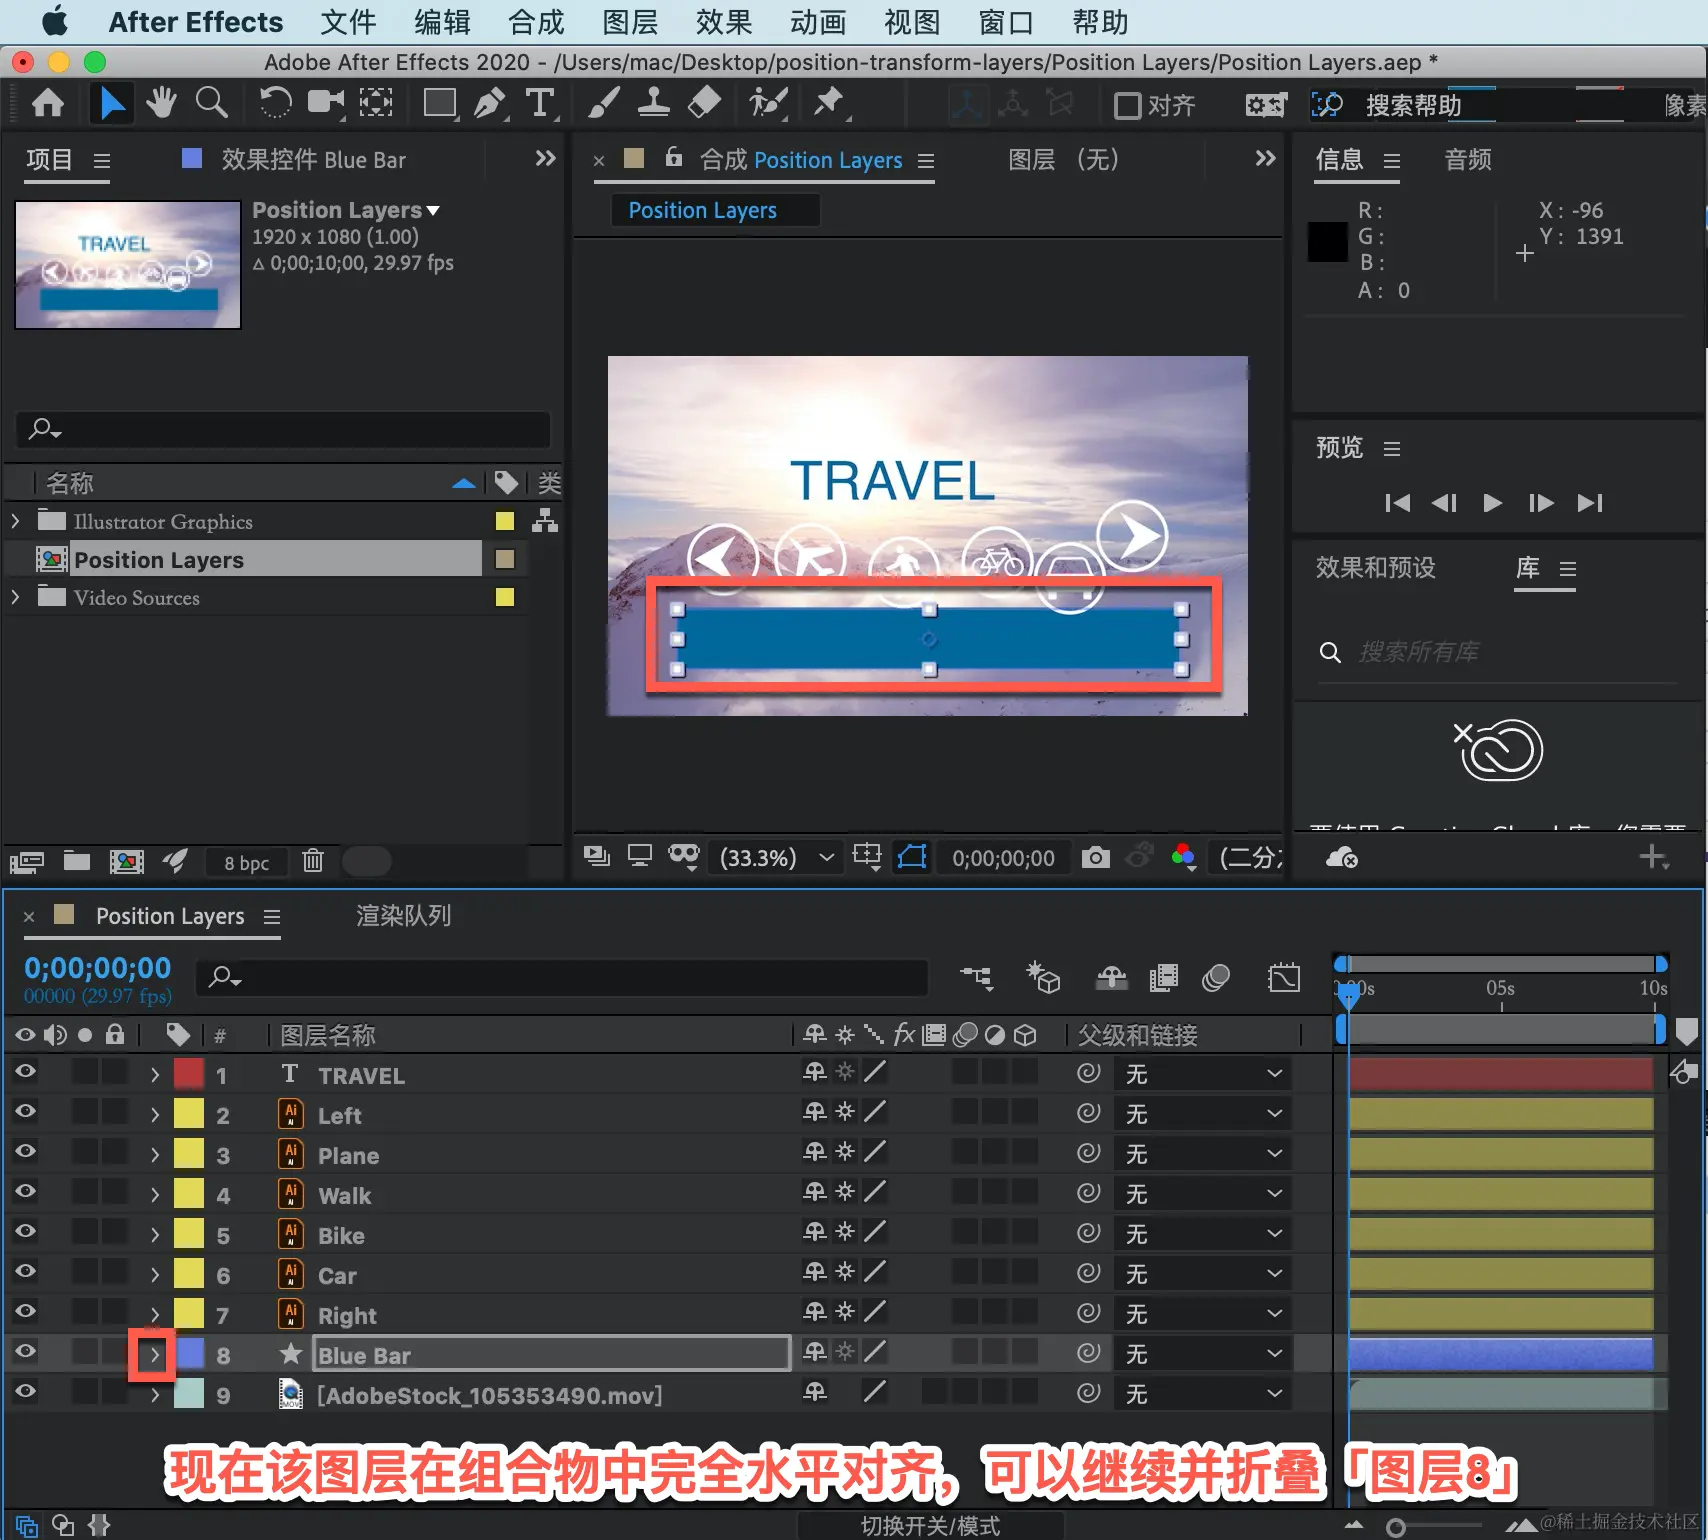Play the preview with play button
1708x1540 pixels.
point(1492,503)
